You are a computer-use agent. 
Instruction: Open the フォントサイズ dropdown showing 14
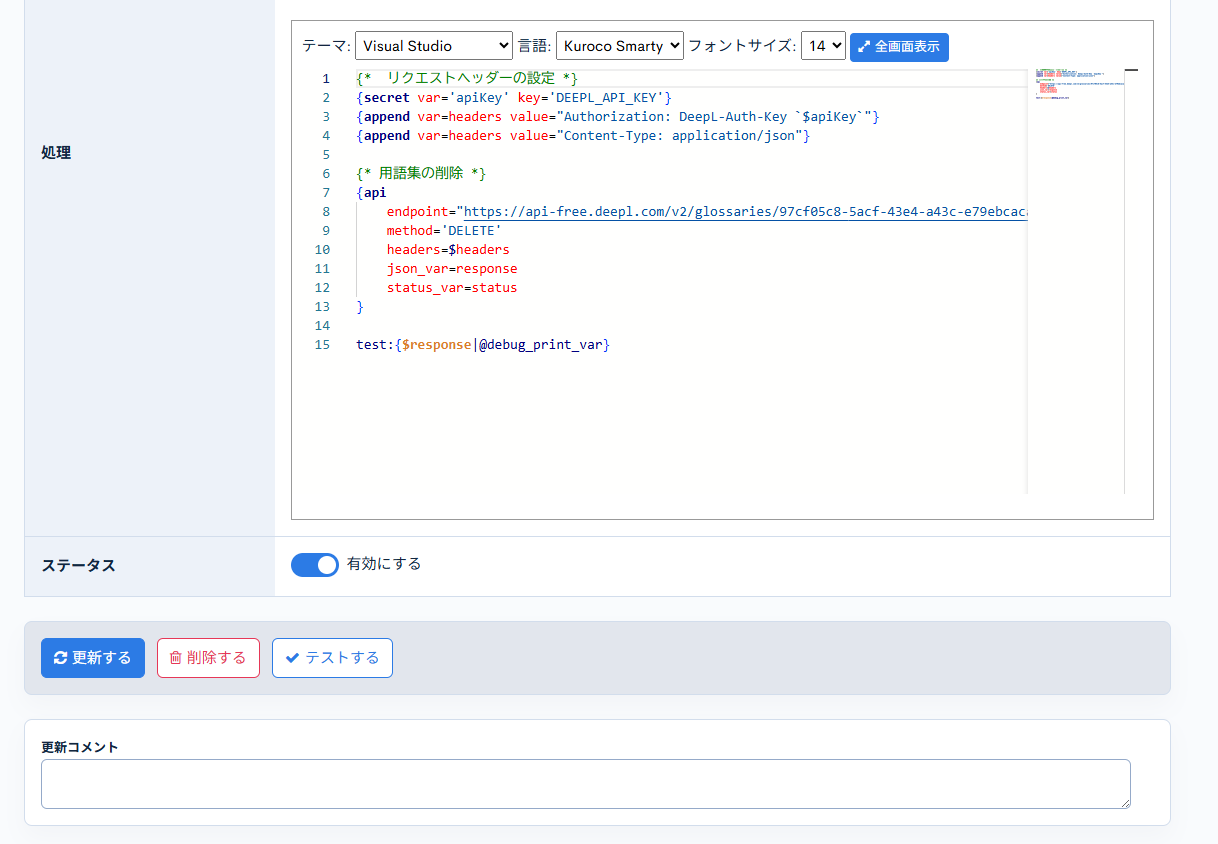(x=823, y=46)
